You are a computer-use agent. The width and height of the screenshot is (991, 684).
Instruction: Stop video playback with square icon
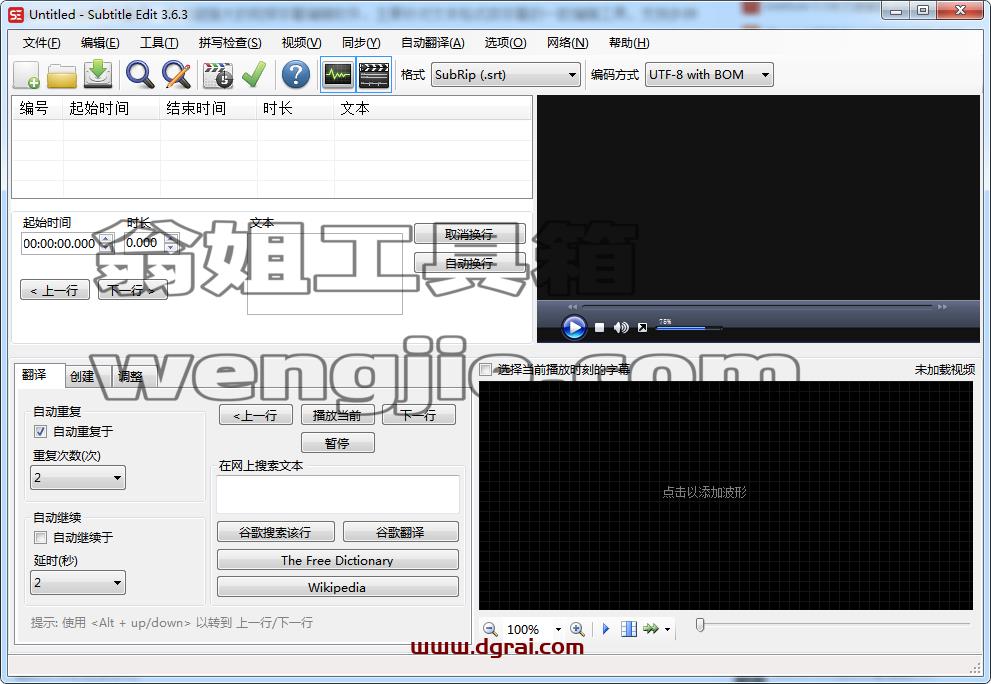click(x=600, y=327)
